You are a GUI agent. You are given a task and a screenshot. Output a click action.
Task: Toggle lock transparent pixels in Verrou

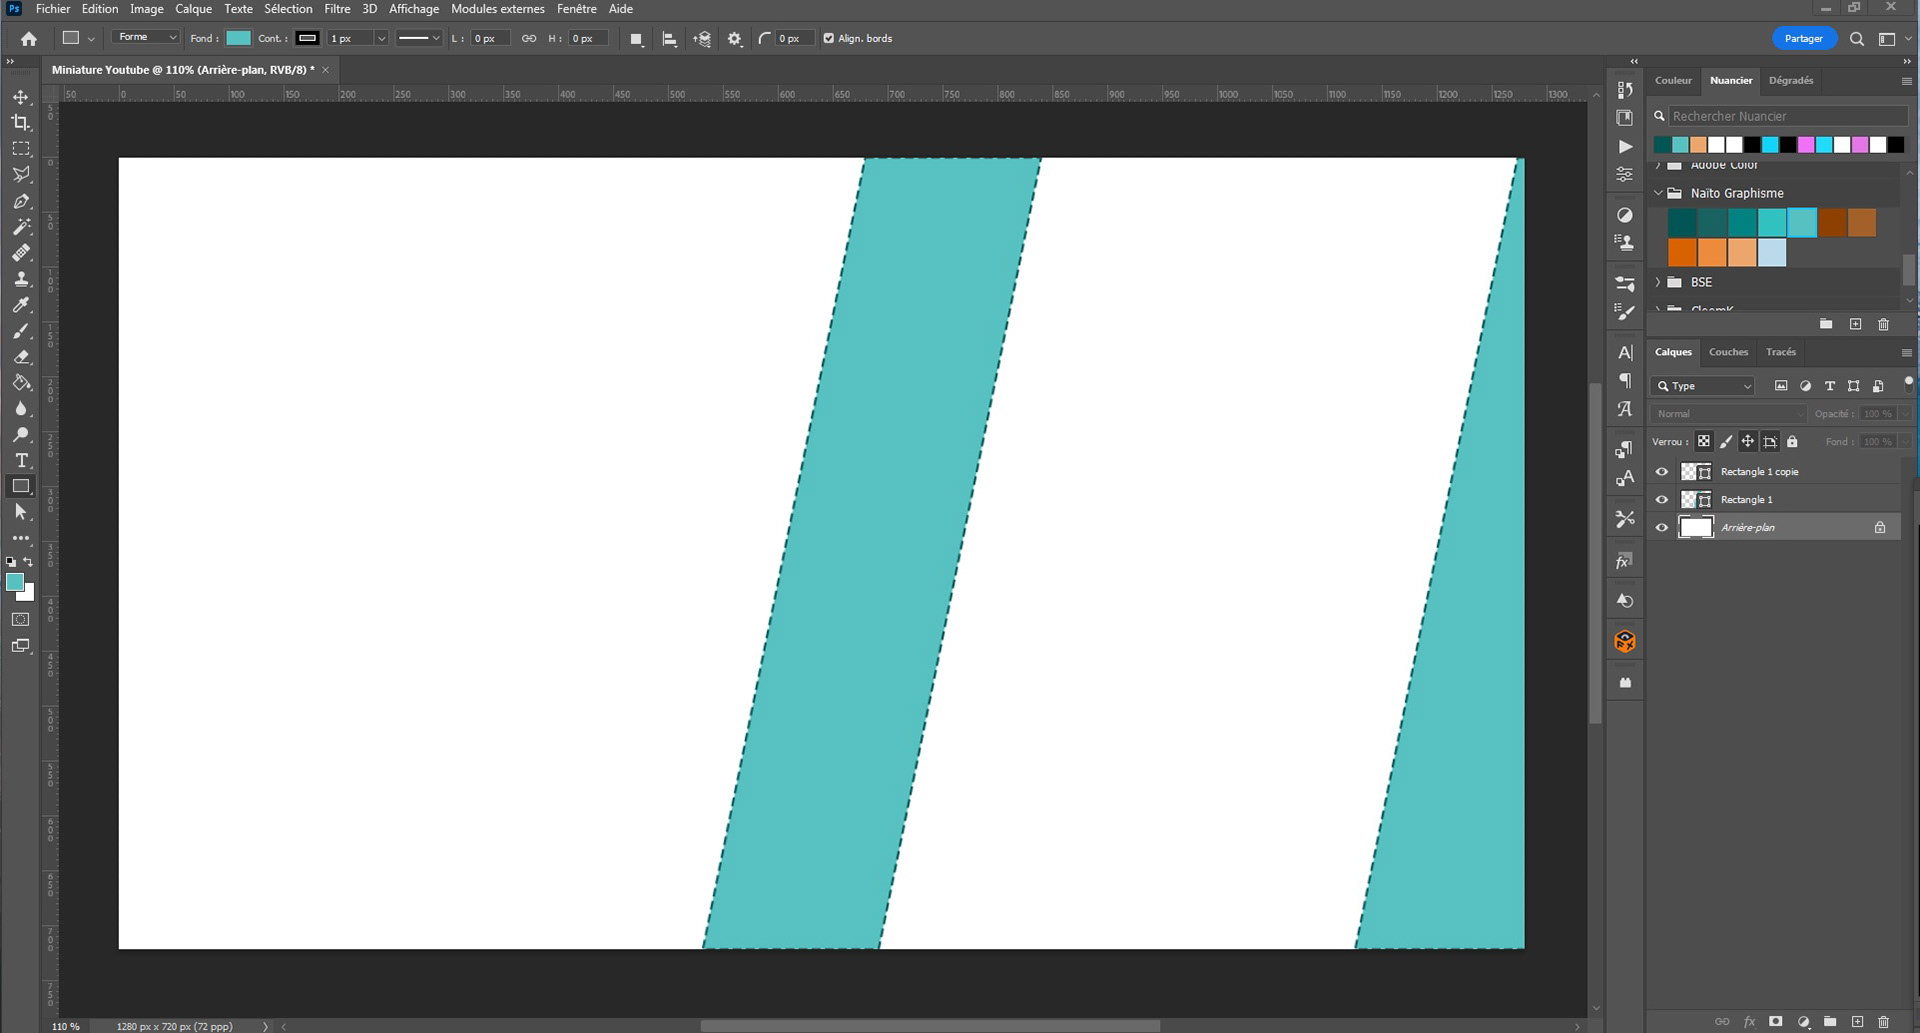point(1704,442)
